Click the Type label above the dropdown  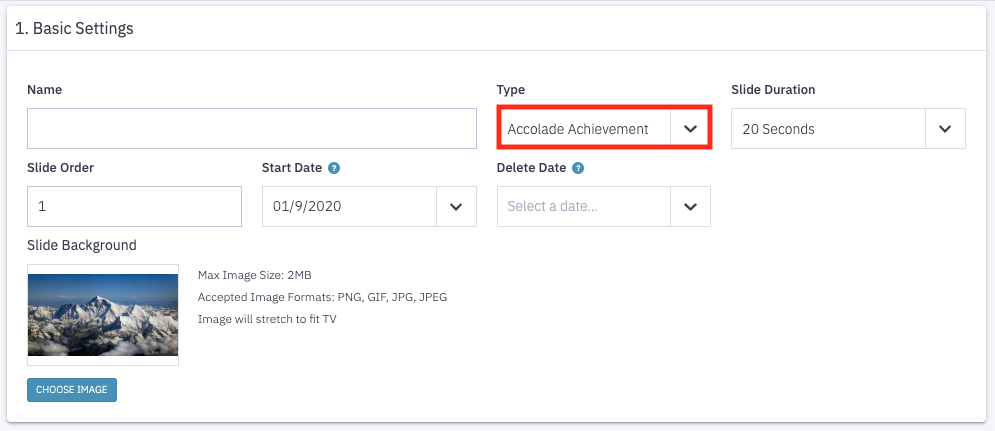pos(511,90)
